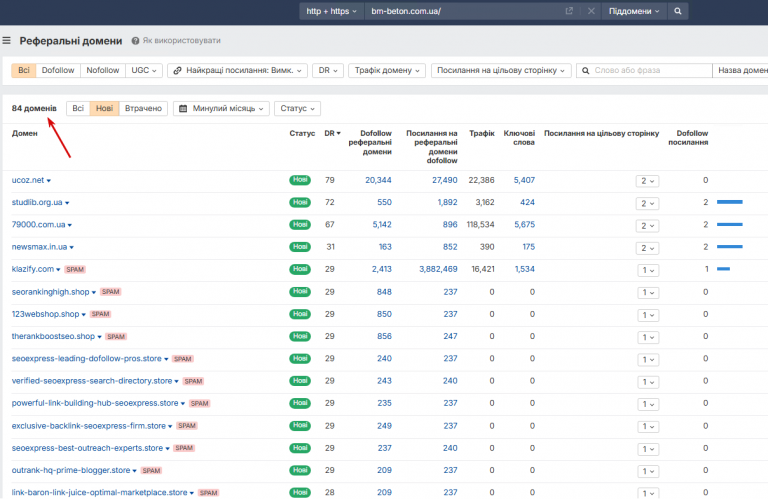768x499 pixels.
Task: Click calendar icon in Минулий місяць button
Action: click(x=183, y=109)
